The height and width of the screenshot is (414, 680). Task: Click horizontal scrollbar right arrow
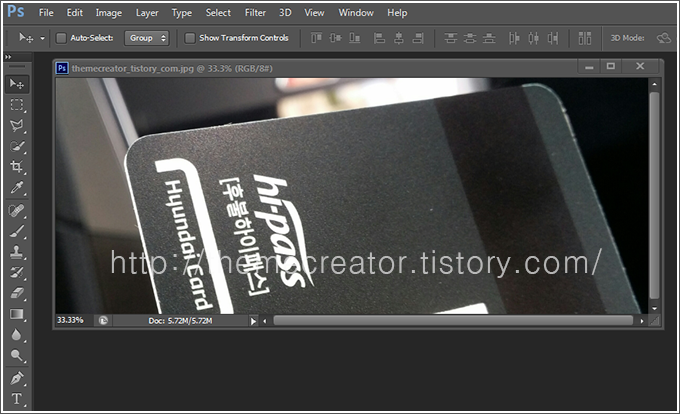pyautogui.click(x=642, y=321)
